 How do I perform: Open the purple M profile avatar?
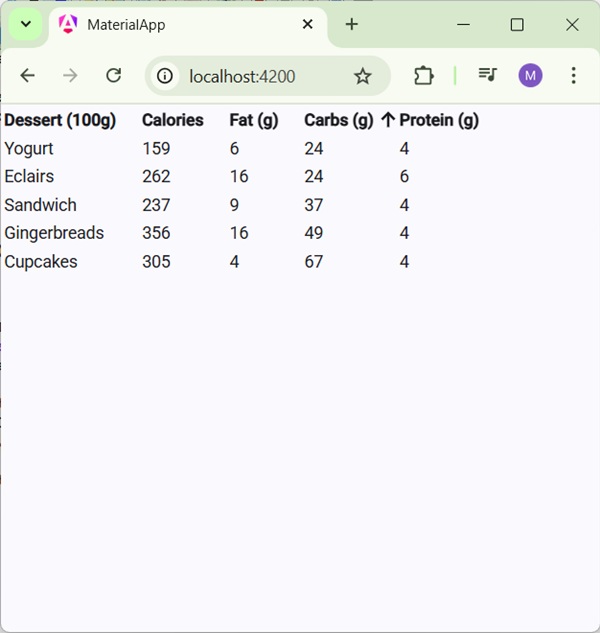[530, 76]
